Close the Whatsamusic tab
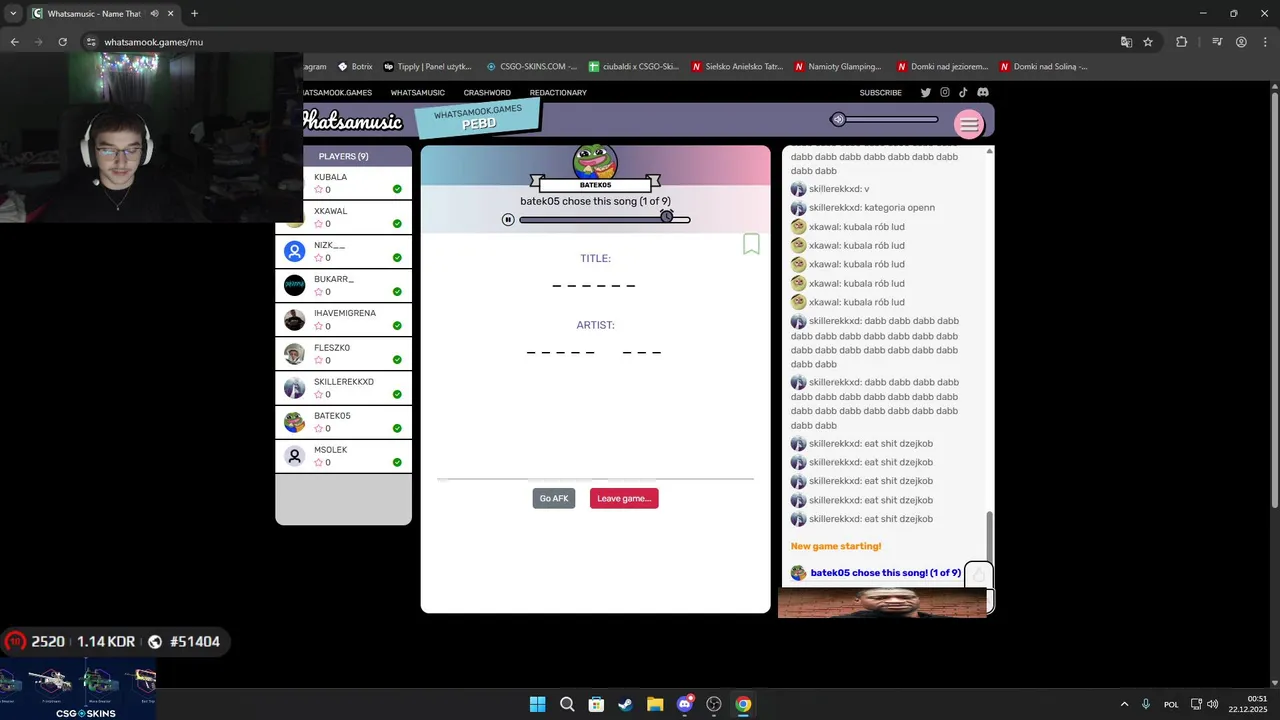 tap(171, 14)
